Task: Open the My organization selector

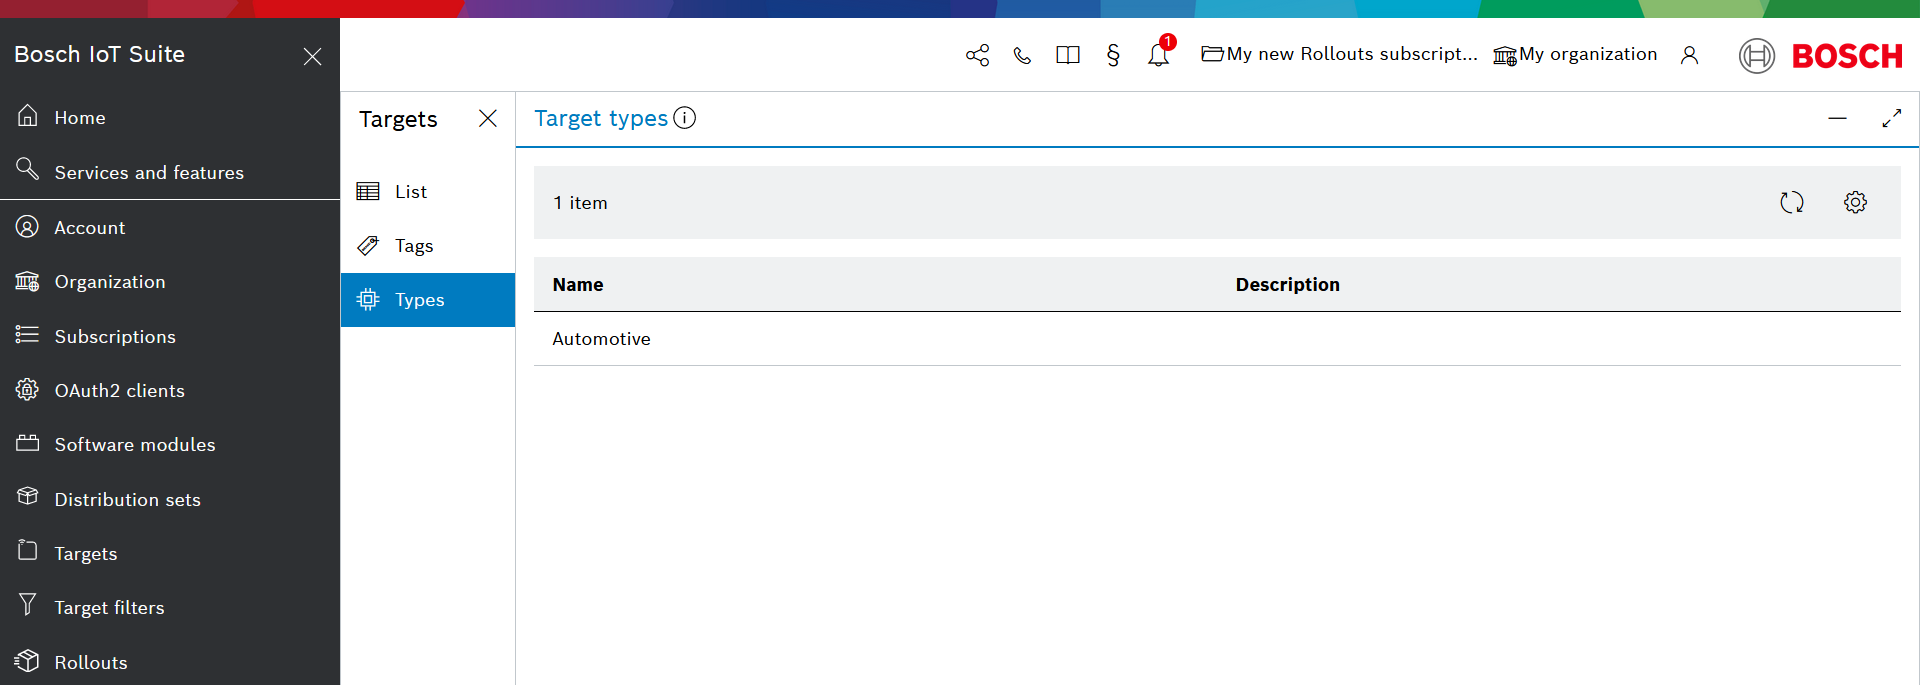Action: (x=1575, y=54)
